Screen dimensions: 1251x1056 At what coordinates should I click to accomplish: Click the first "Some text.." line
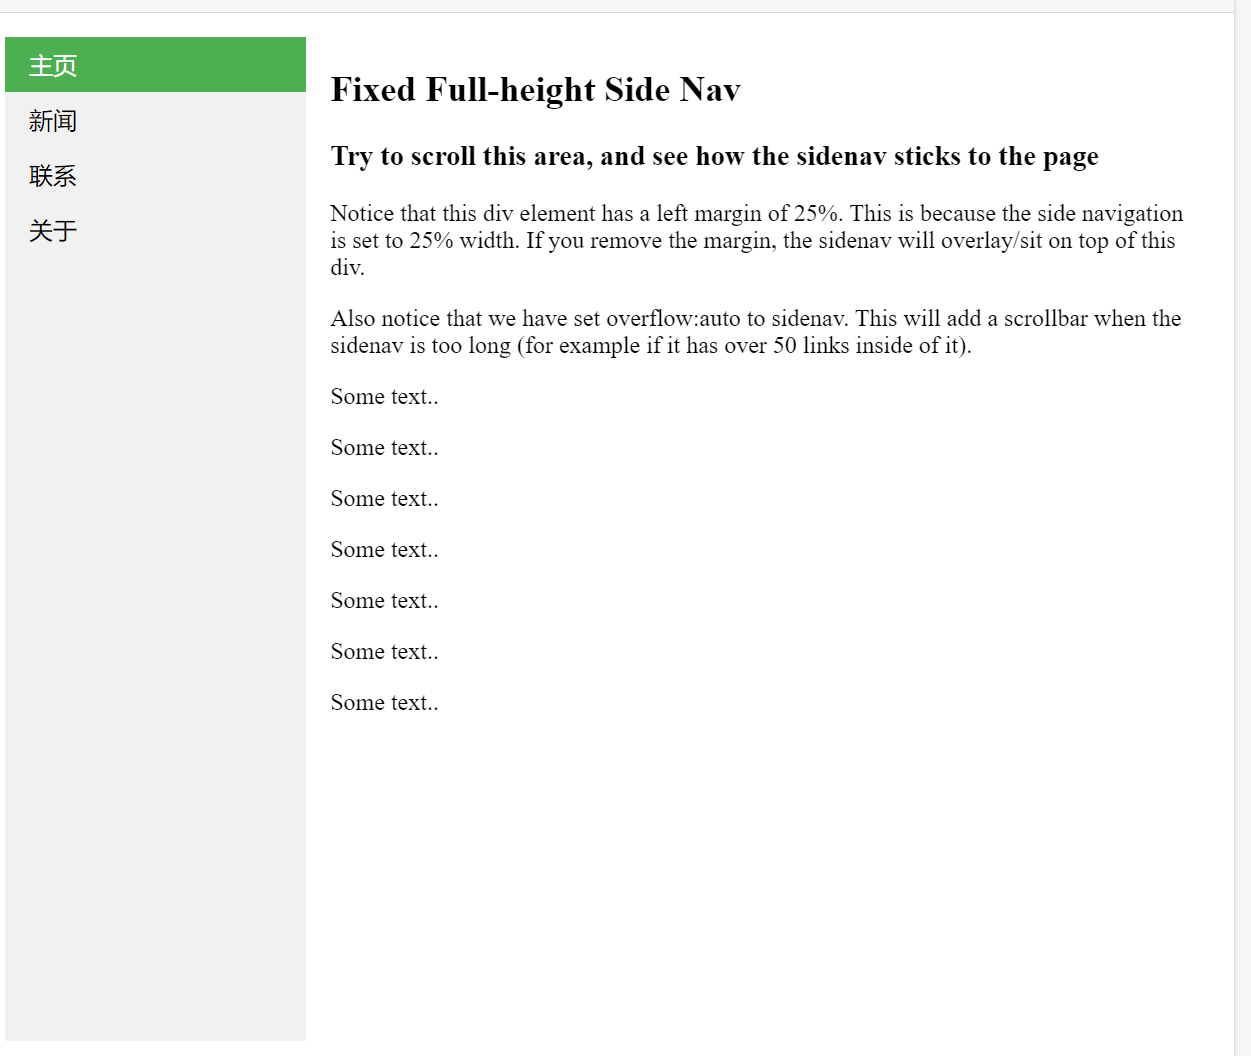384,397
